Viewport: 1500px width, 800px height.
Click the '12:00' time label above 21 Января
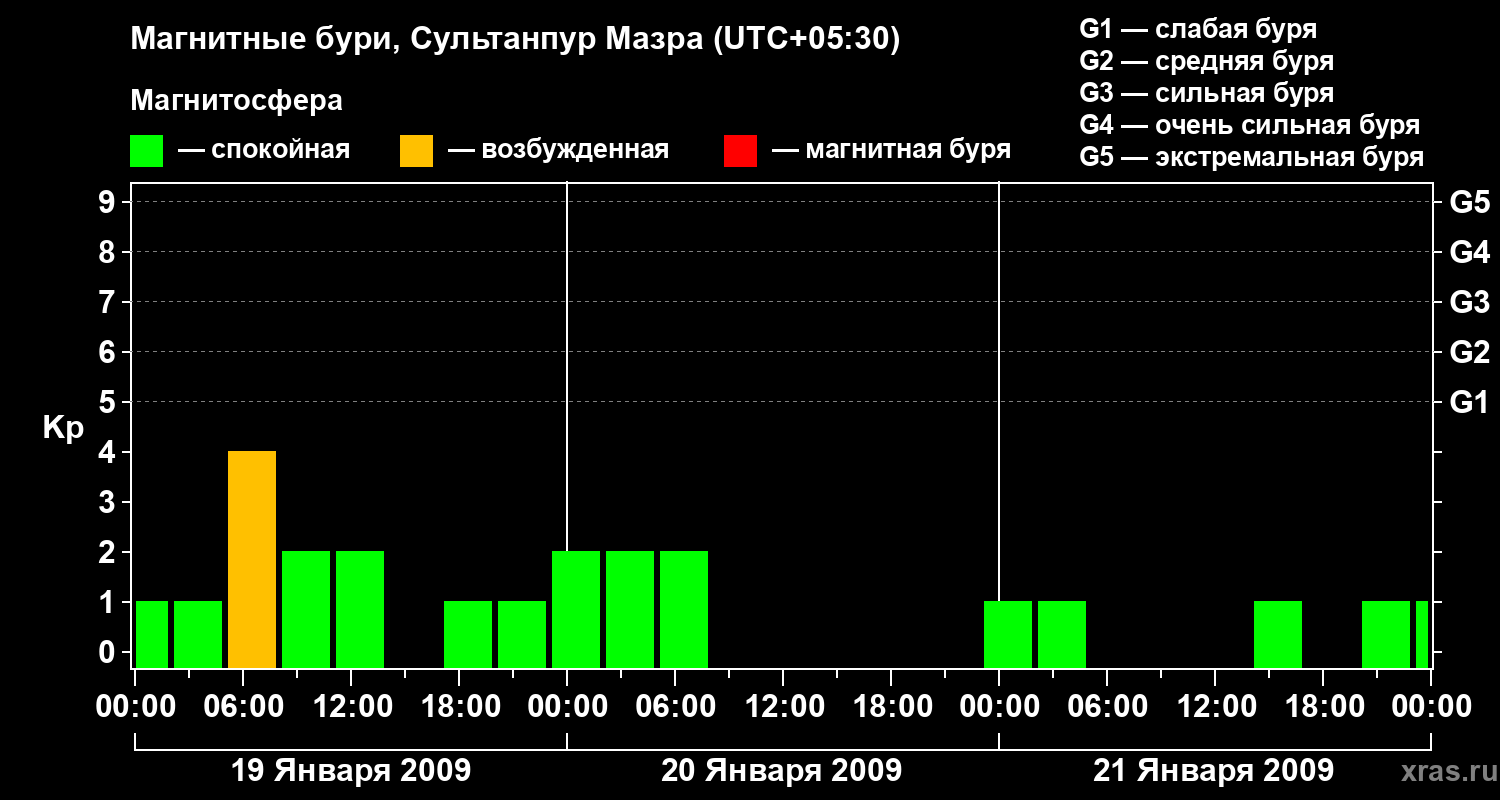(x=1215, y=707)
